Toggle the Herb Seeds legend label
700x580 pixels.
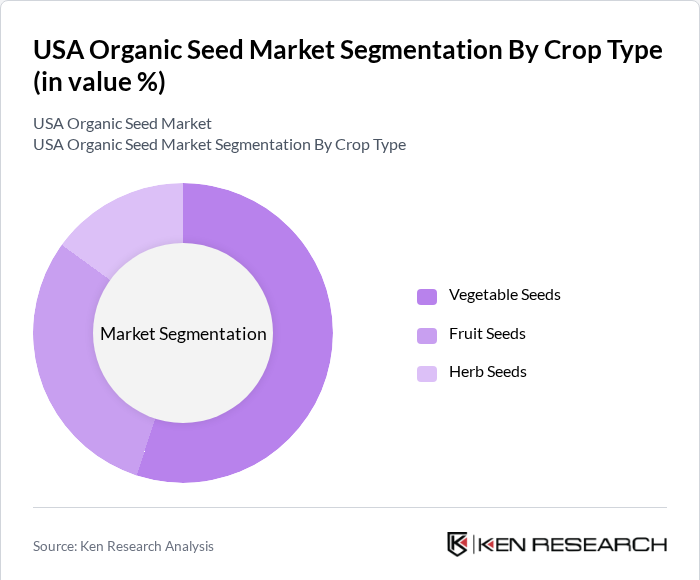487,372
